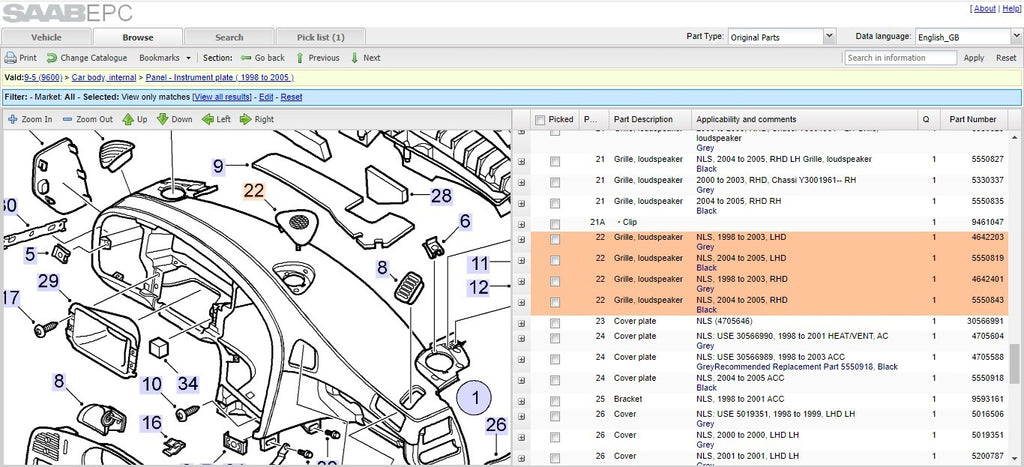The image size is (1024, 467).
Task: Select part number 28 label in diagram
Action: pyautogui.click(x=441, y=195)
